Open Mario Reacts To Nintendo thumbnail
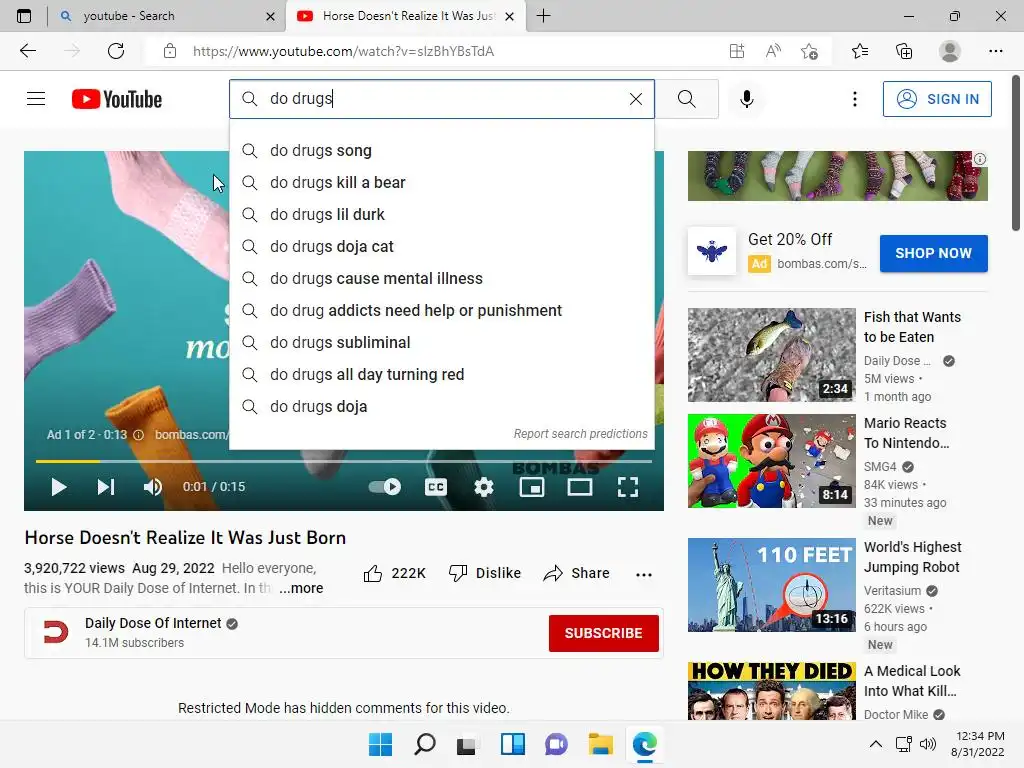 (771, 460)
